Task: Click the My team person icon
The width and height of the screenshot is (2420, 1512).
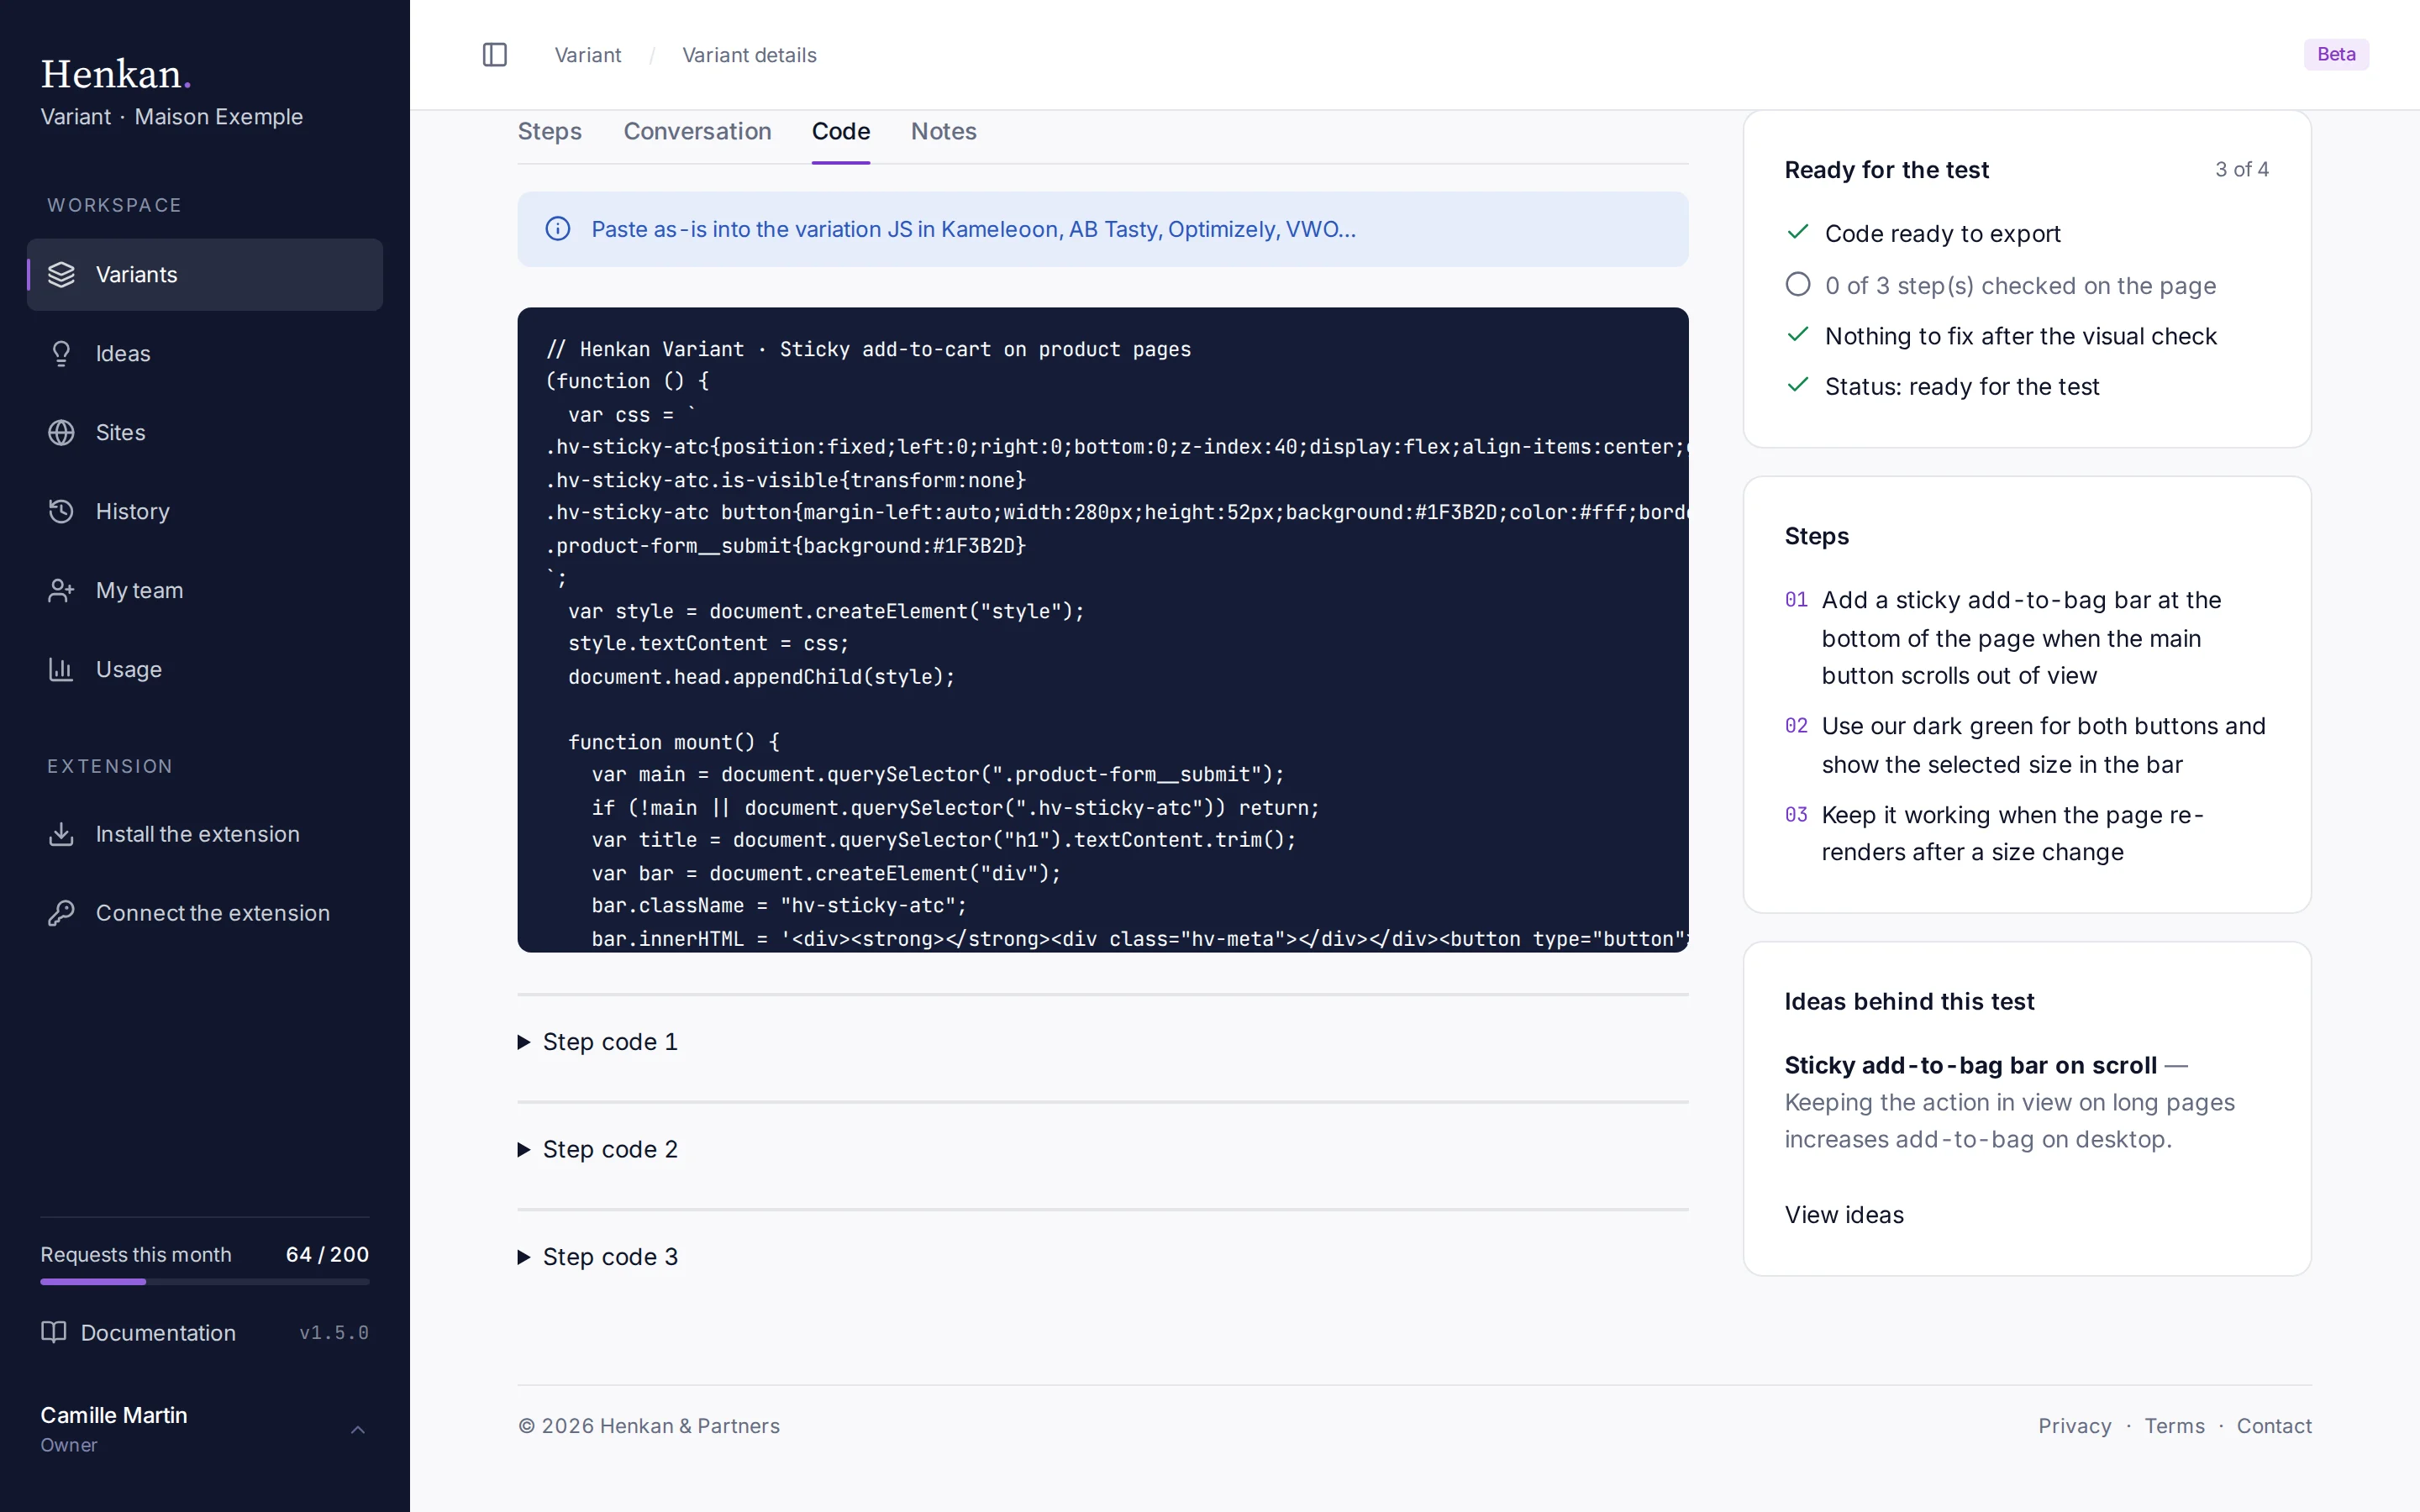Action: click(x=61, y=591)
